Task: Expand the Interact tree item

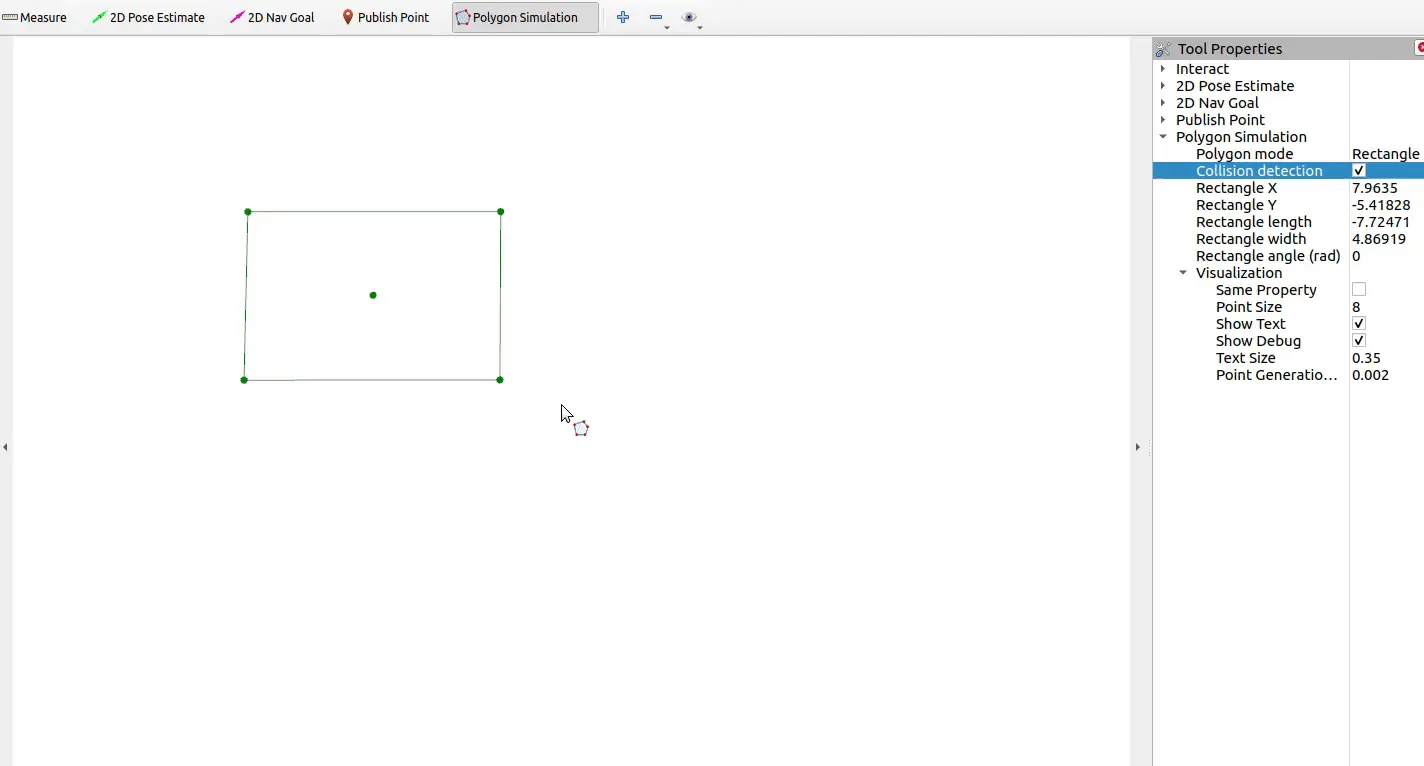Action: [1162, 69]
